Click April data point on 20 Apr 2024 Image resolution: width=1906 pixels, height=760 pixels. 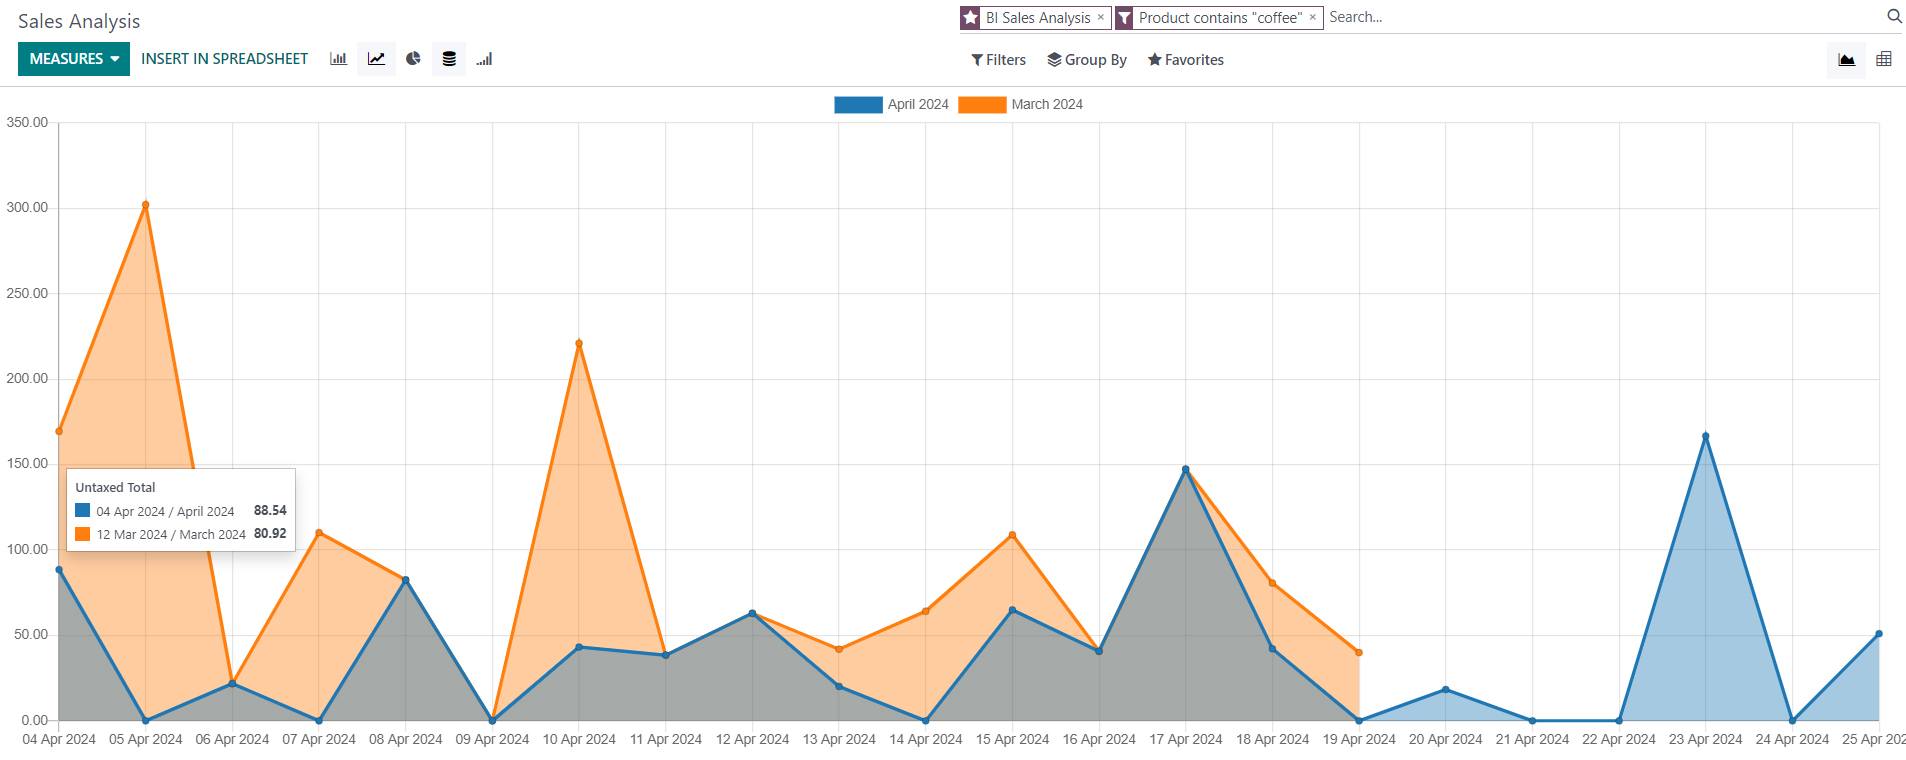[x=1446, y=690]
